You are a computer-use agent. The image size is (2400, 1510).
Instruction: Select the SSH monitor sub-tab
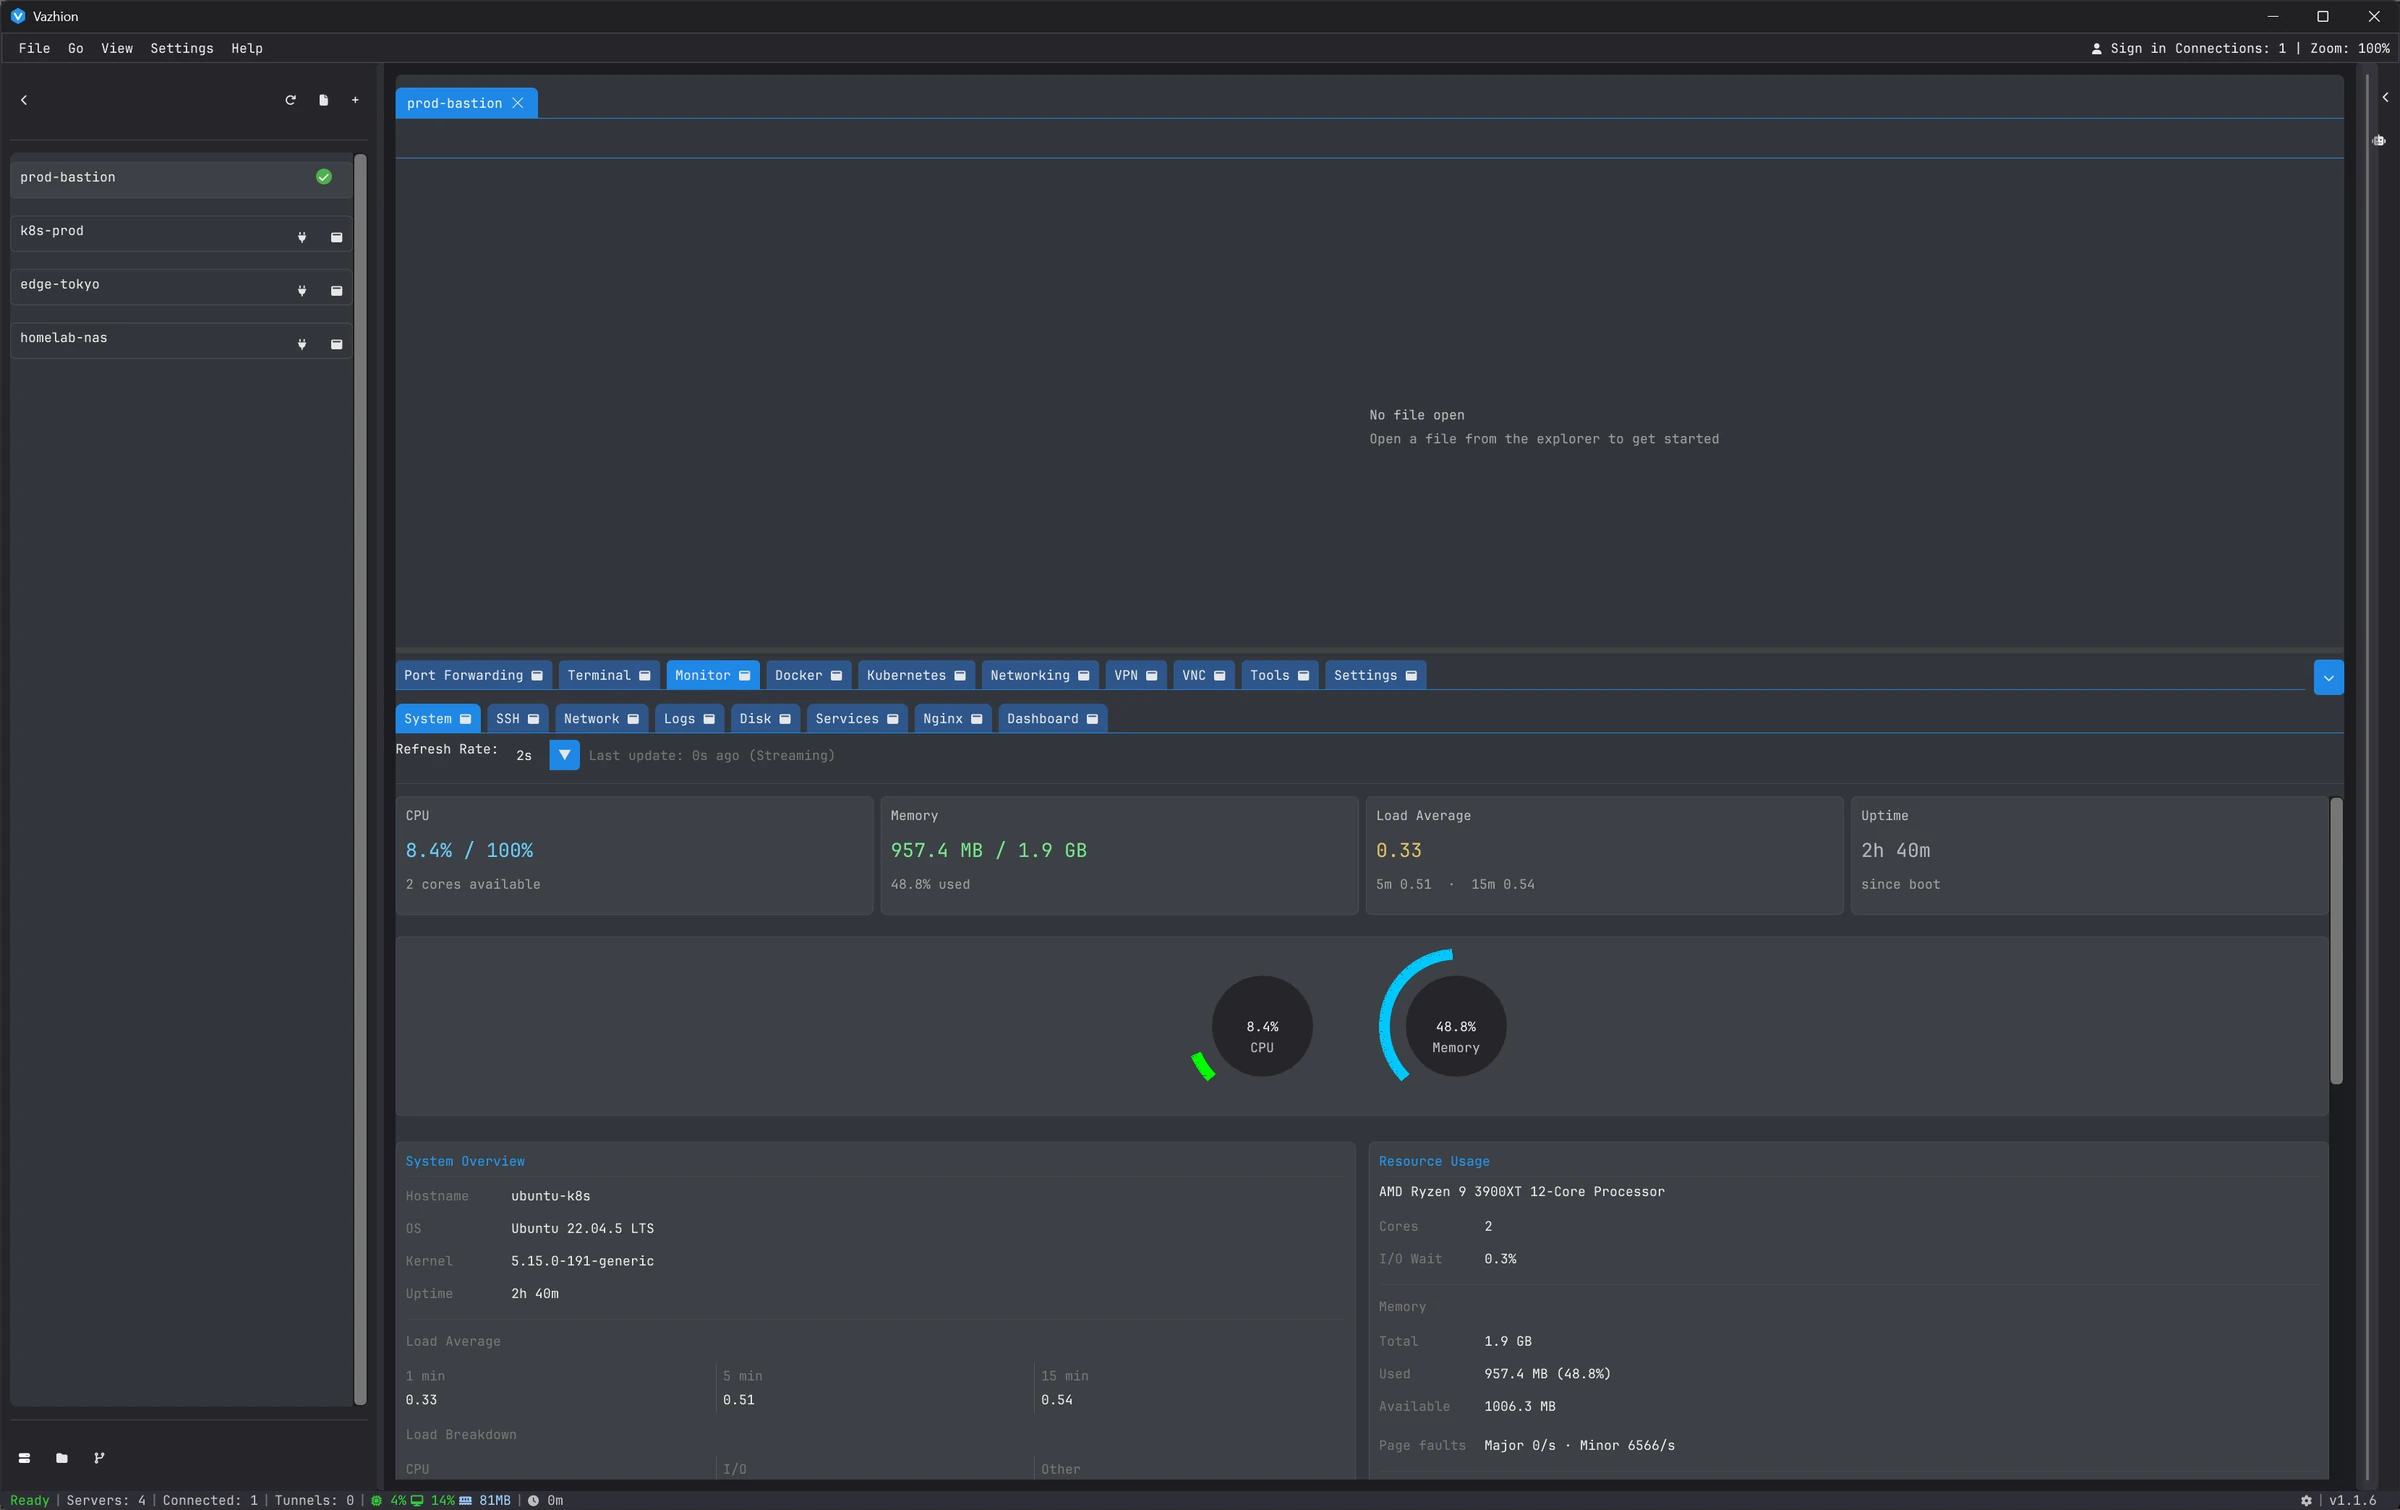(517, 719)
